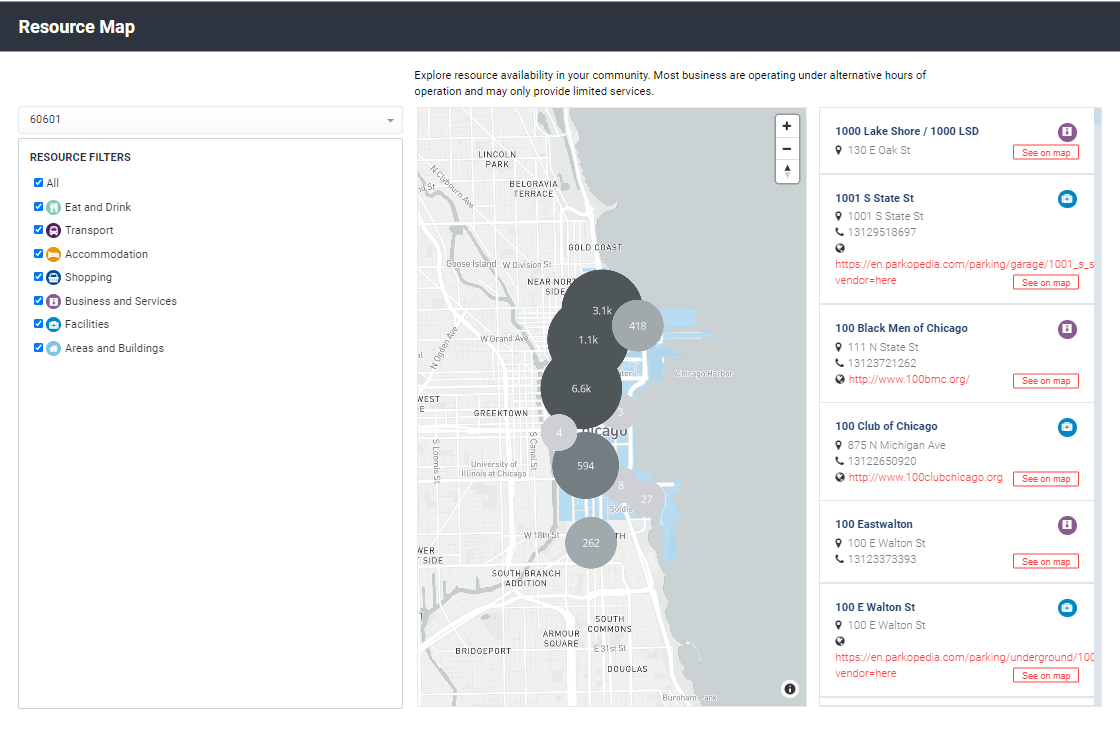The height and width of the screenshot is (729, 1120).
Task: See 100 Club of Chicago on map
Action: pos(1046,479)
